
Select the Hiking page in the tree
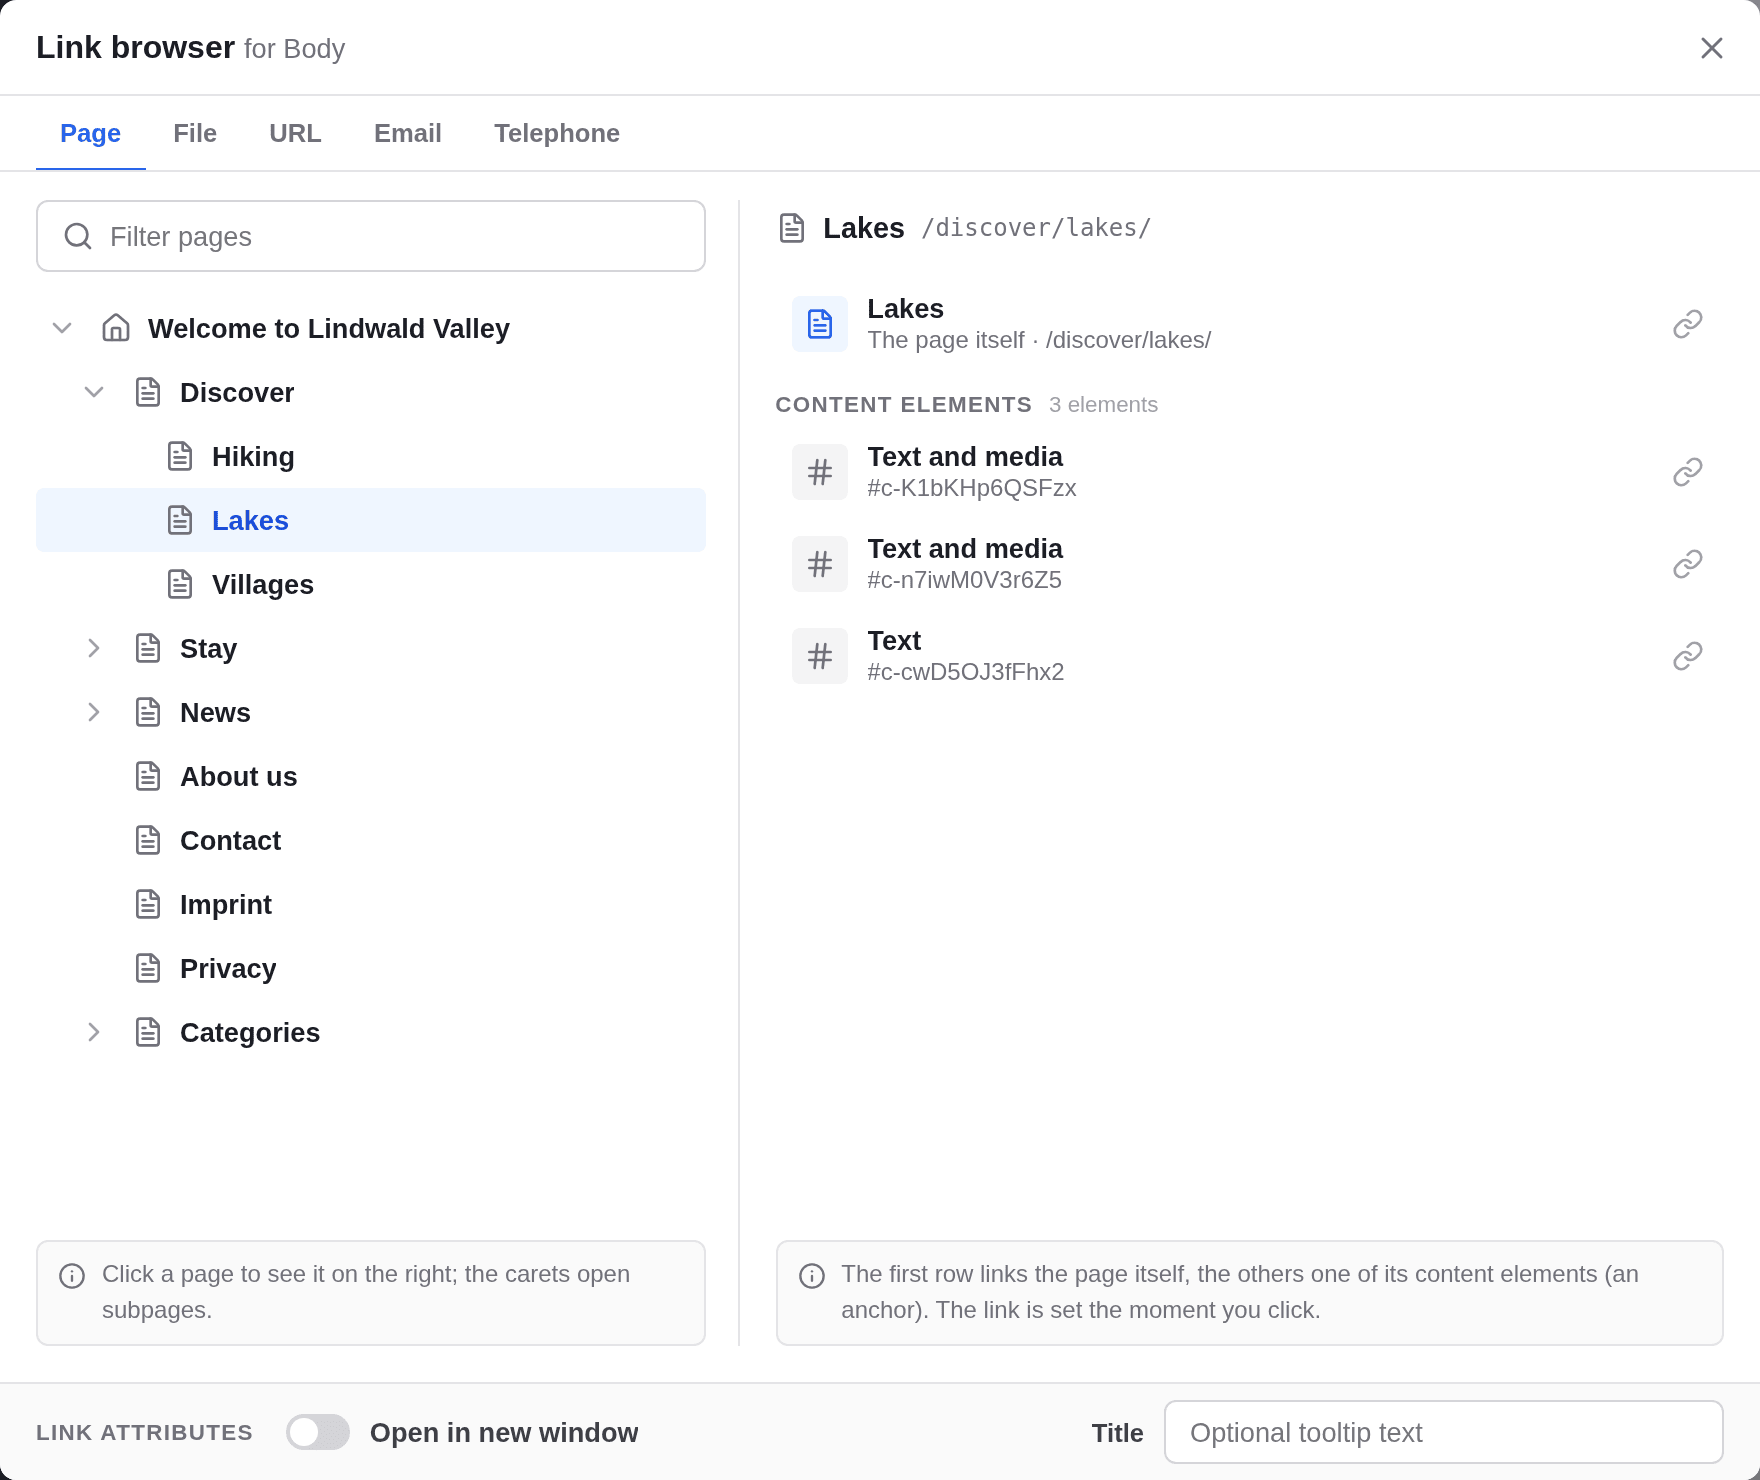(x=371, y=456)
